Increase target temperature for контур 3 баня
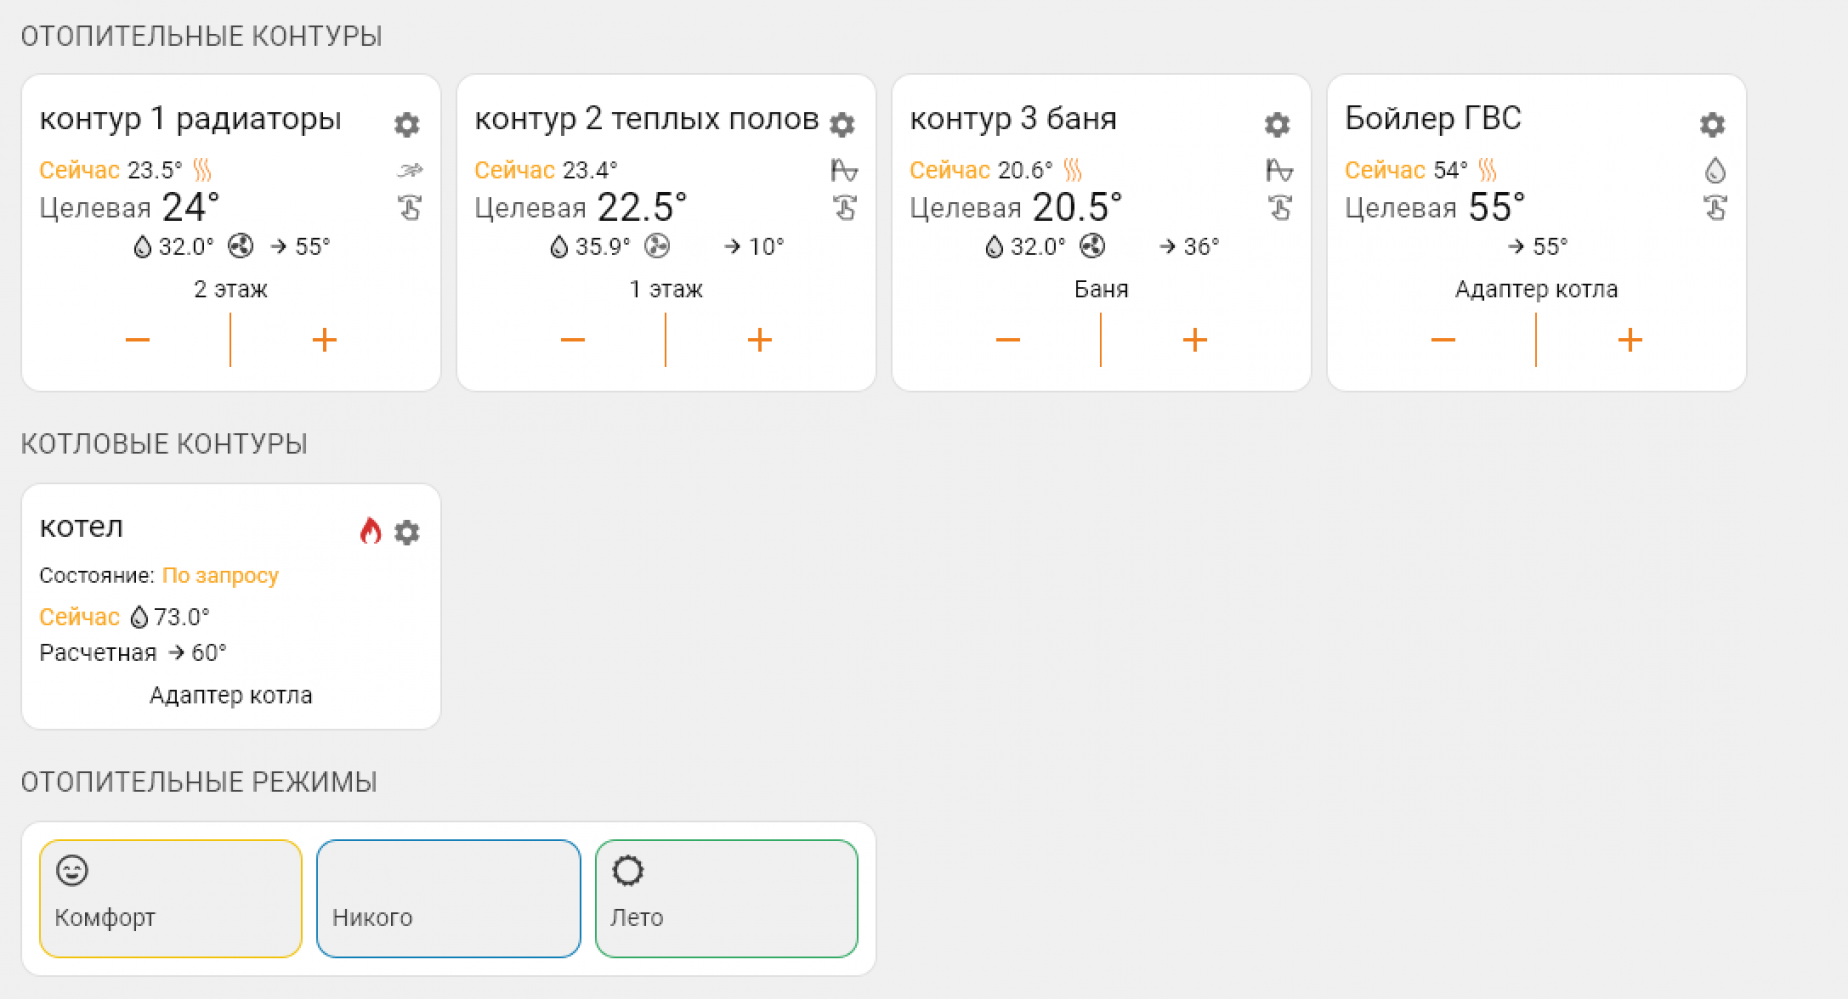This screenshot has width=1848, height=1000. pyautogui.click(x=1195, y=340)
